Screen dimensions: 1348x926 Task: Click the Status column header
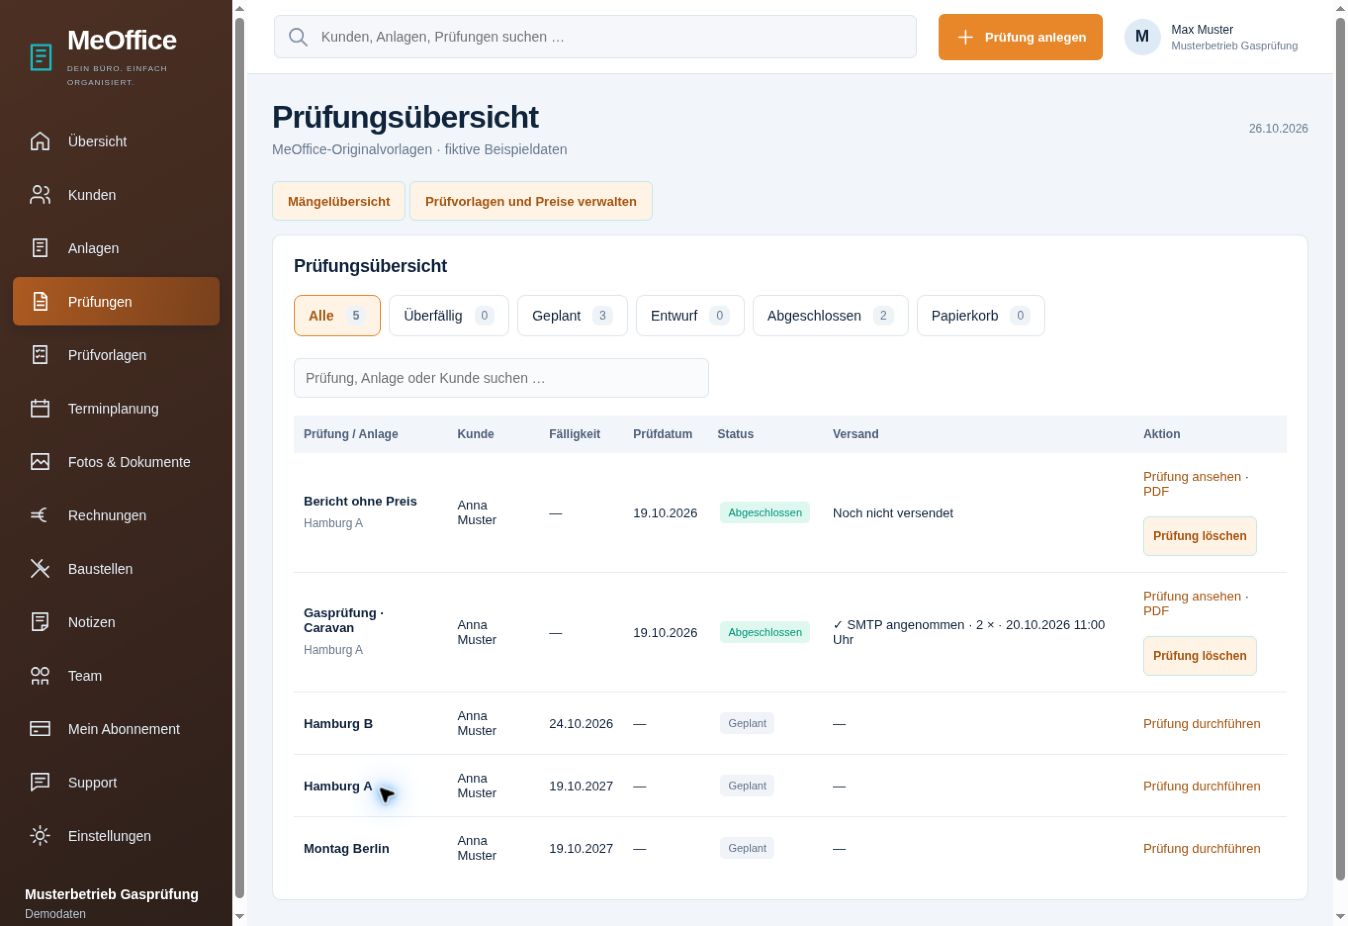pos(736,434)
